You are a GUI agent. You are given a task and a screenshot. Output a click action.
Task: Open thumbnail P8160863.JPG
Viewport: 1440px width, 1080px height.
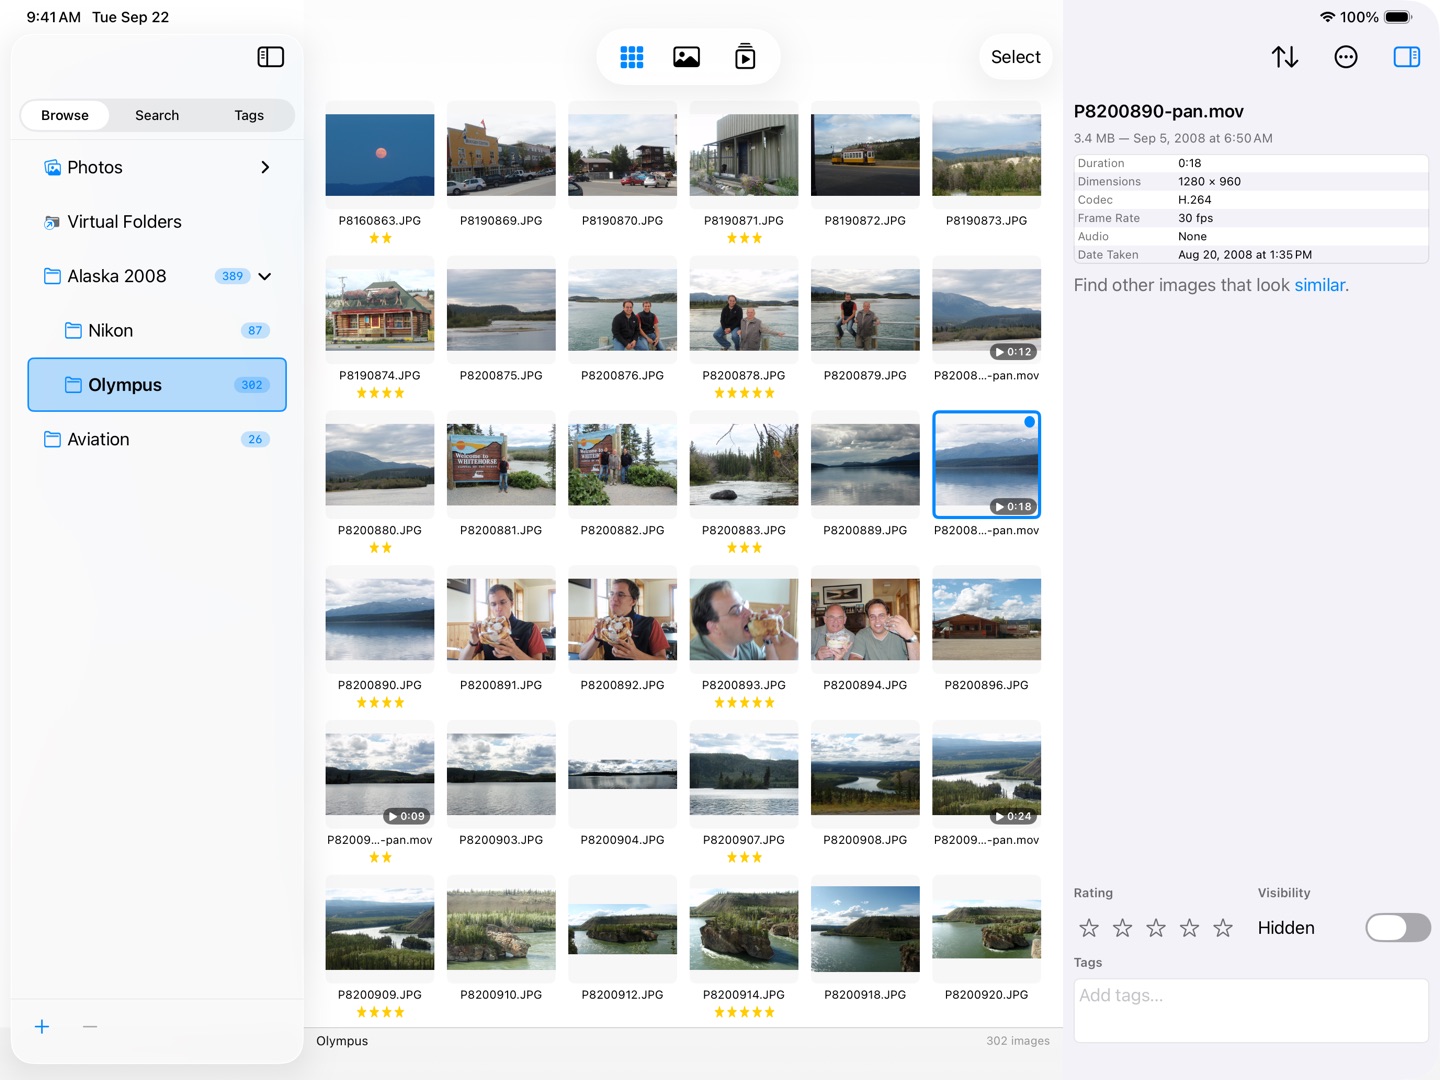pos(380,155)
